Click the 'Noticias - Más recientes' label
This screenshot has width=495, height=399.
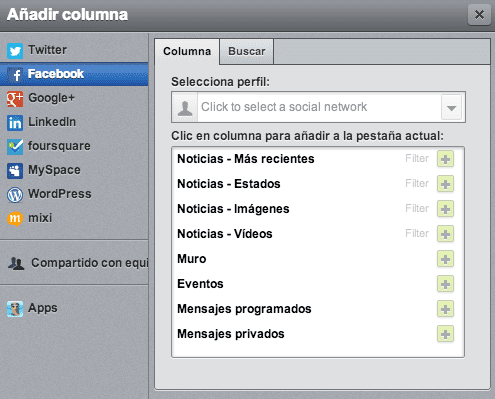[246, 159]
